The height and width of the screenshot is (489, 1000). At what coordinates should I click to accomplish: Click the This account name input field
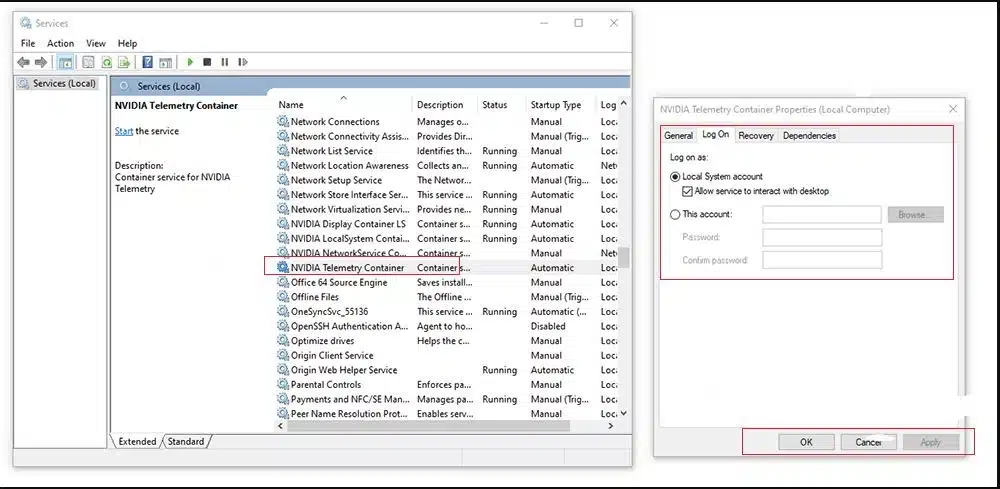822,215
